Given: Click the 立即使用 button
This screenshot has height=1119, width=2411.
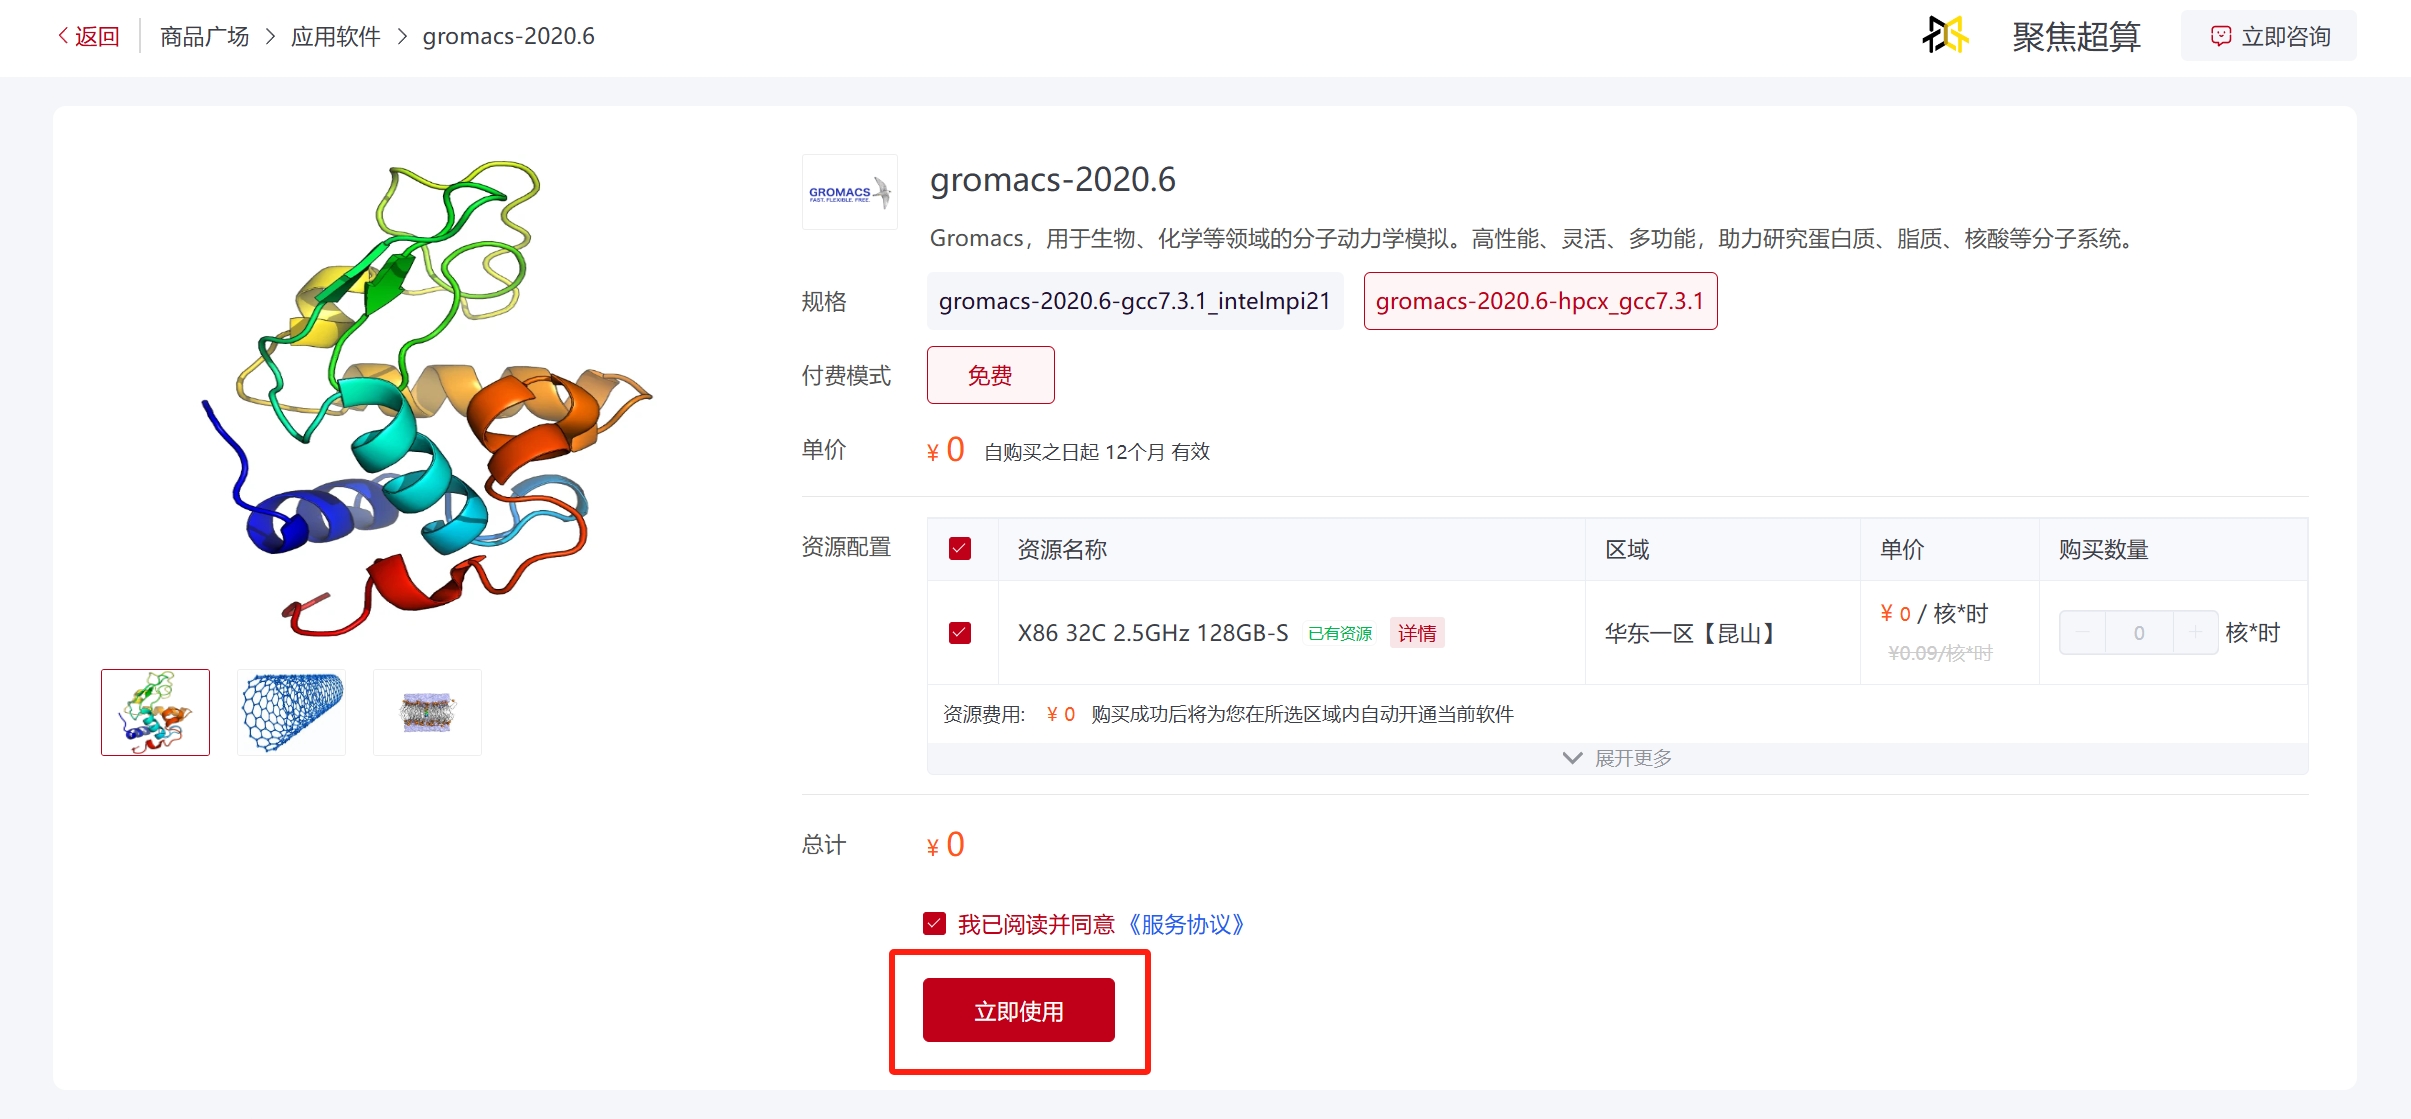Looking at the screenshot, I should point(1018,1011).
